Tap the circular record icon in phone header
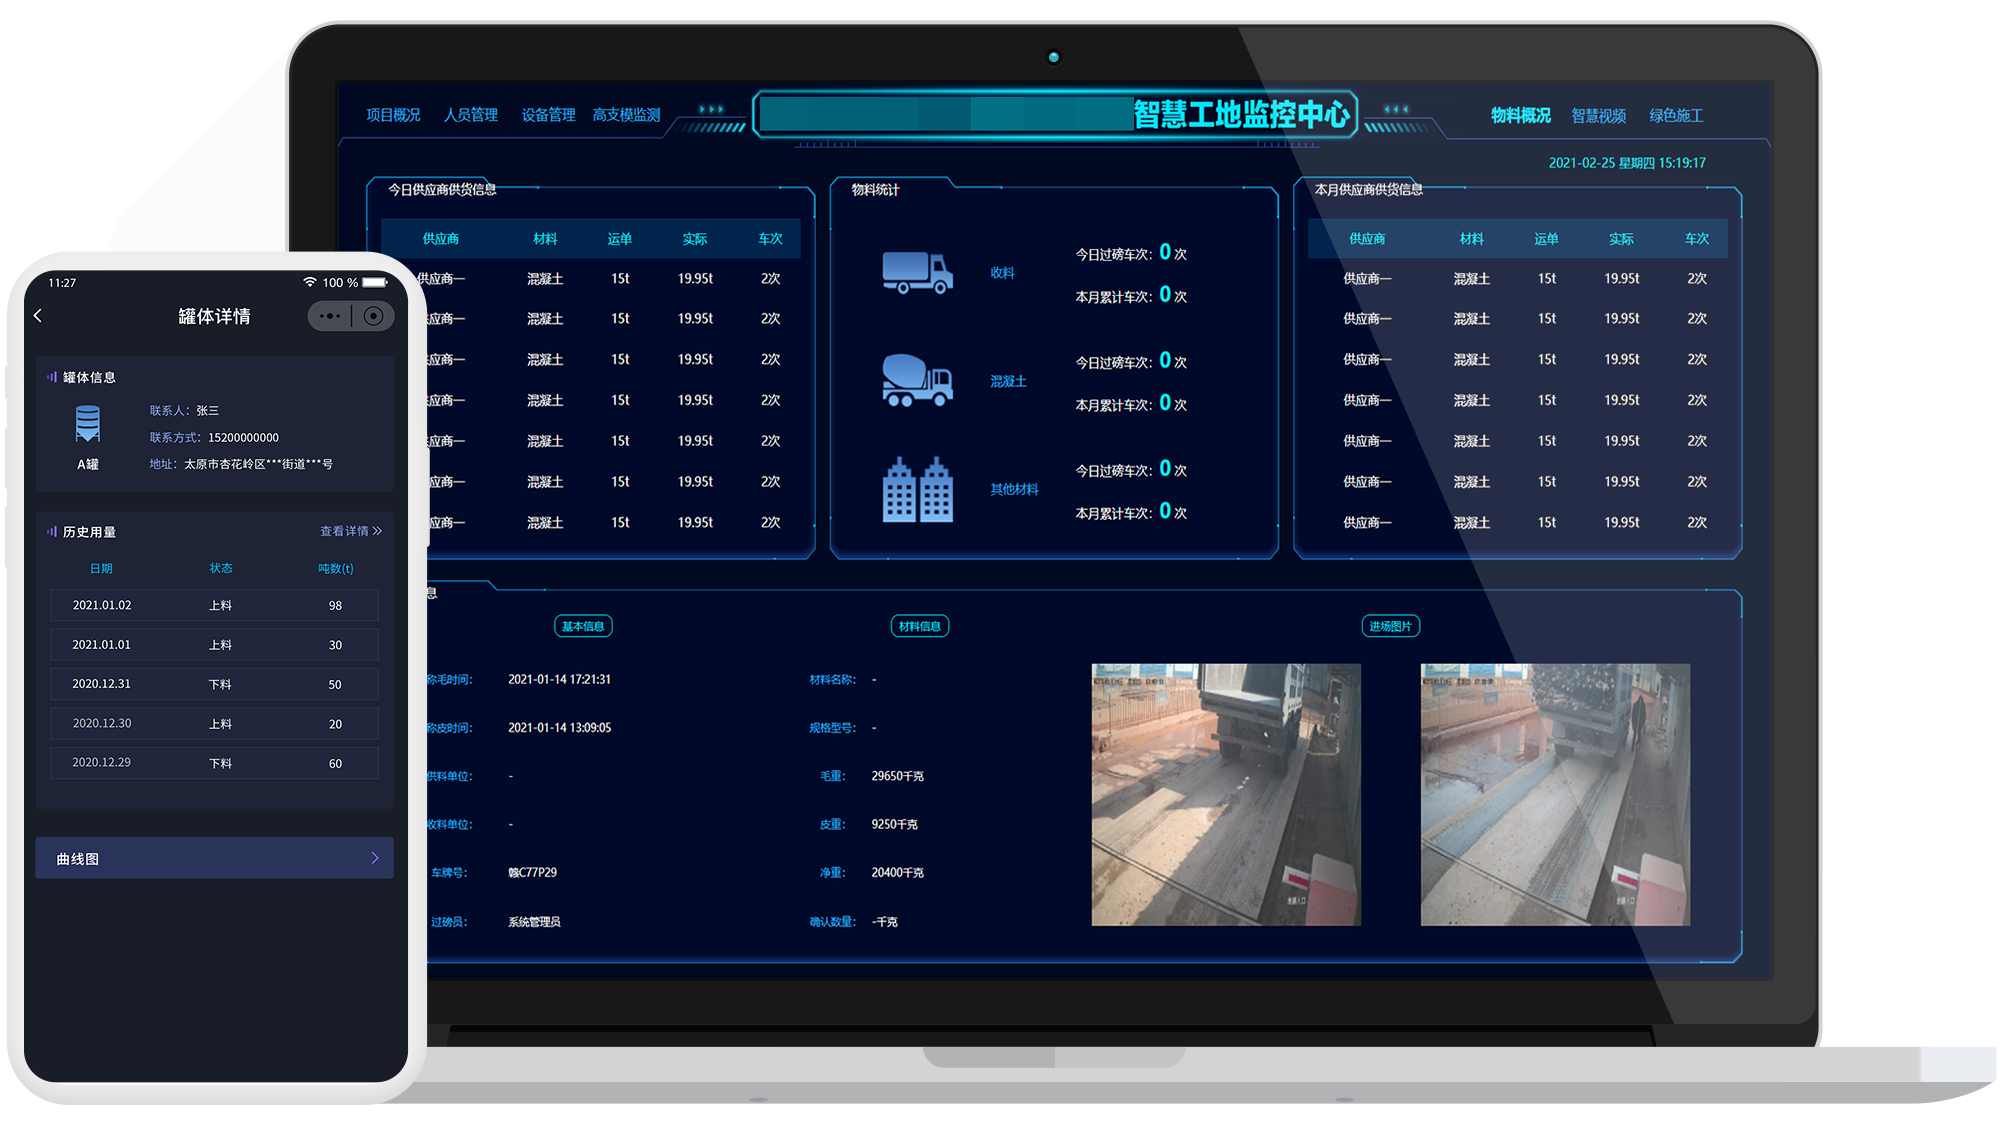Image resolution: width=2000 pixels, height=1125 pixels. click(x=373, y=316)
